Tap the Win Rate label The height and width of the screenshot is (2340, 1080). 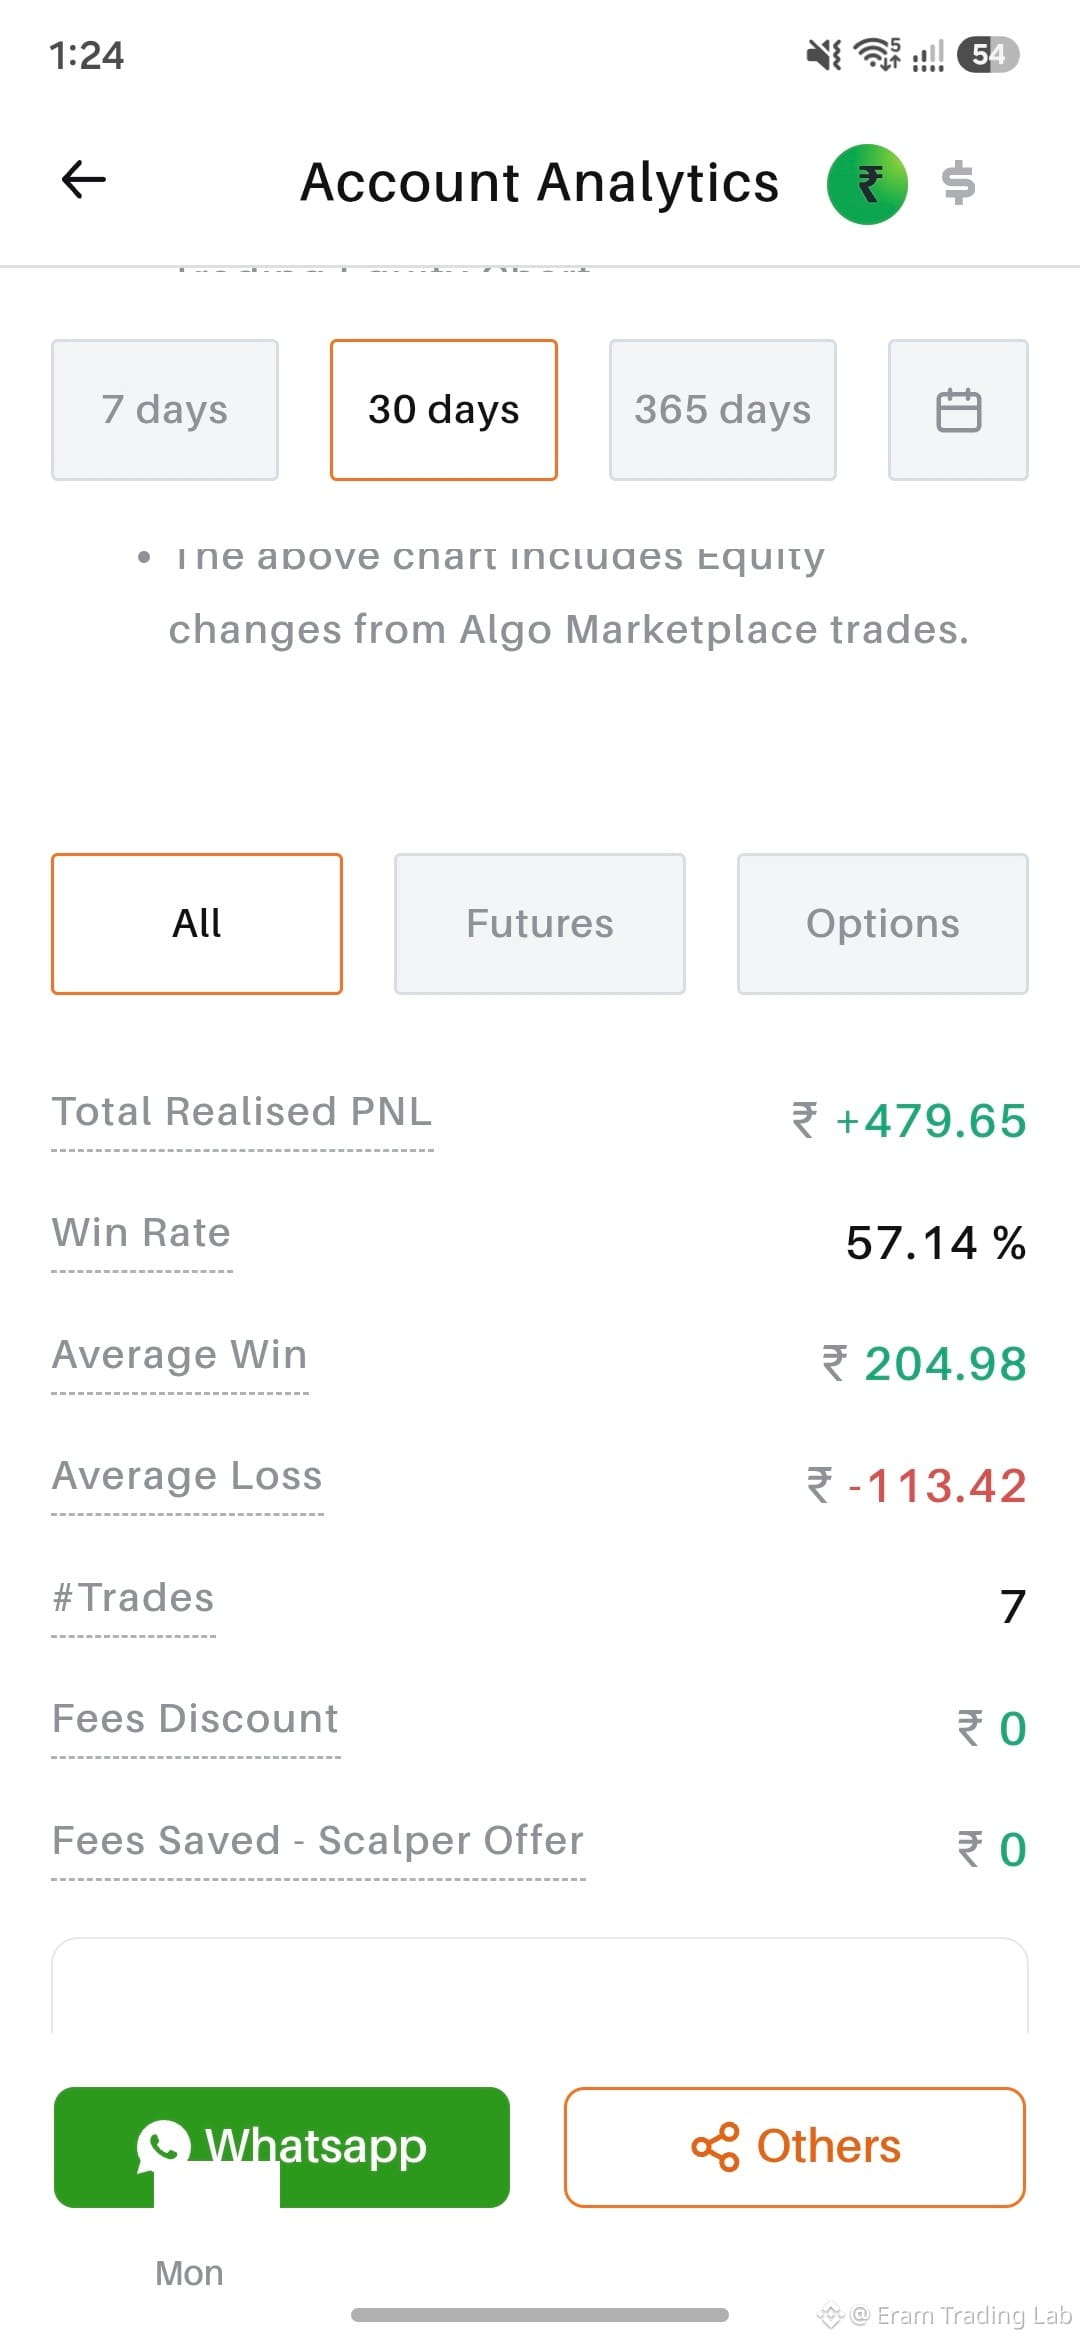tap(141, 1233)
